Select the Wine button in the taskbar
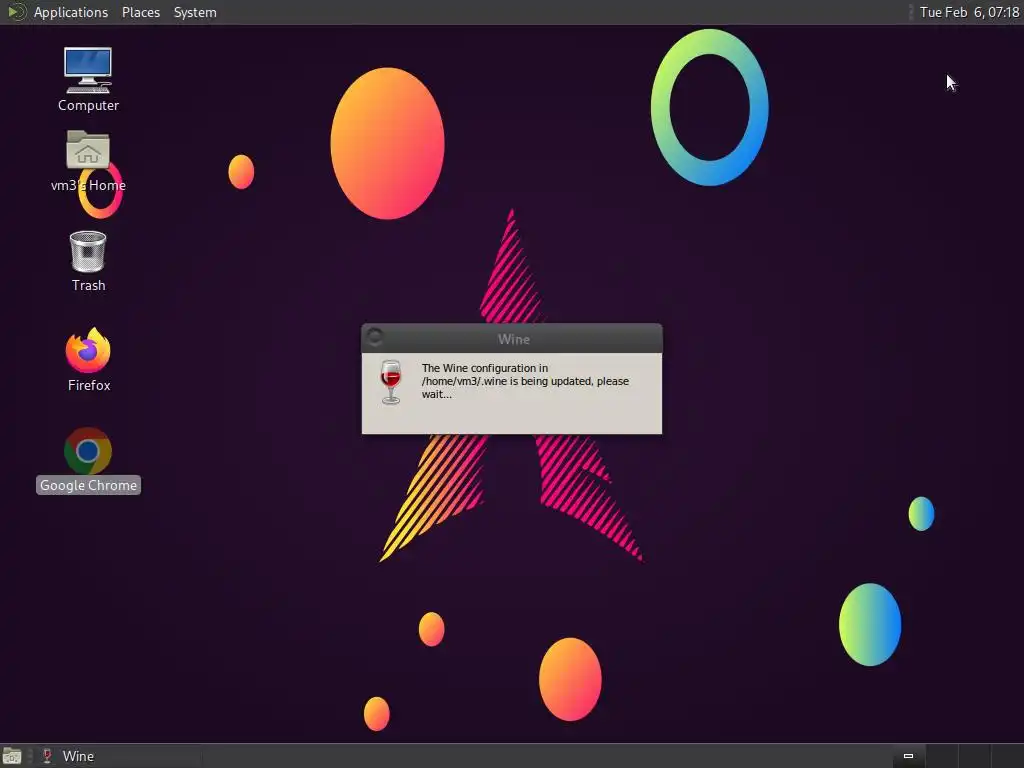 click(118, 756)
